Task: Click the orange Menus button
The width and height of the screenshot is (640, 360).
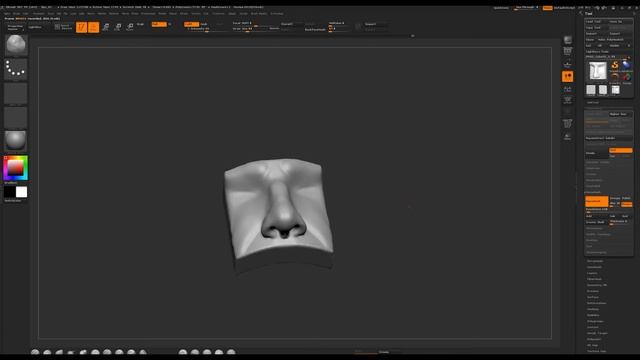Action: click(x=547, y=8)
